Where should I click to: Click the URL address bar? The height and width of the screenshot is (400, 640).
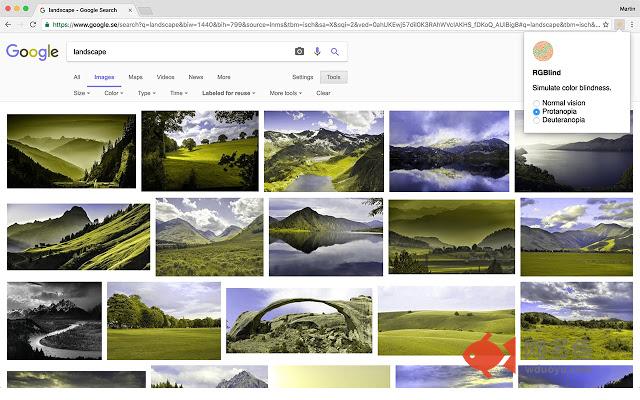click(327, 24)
